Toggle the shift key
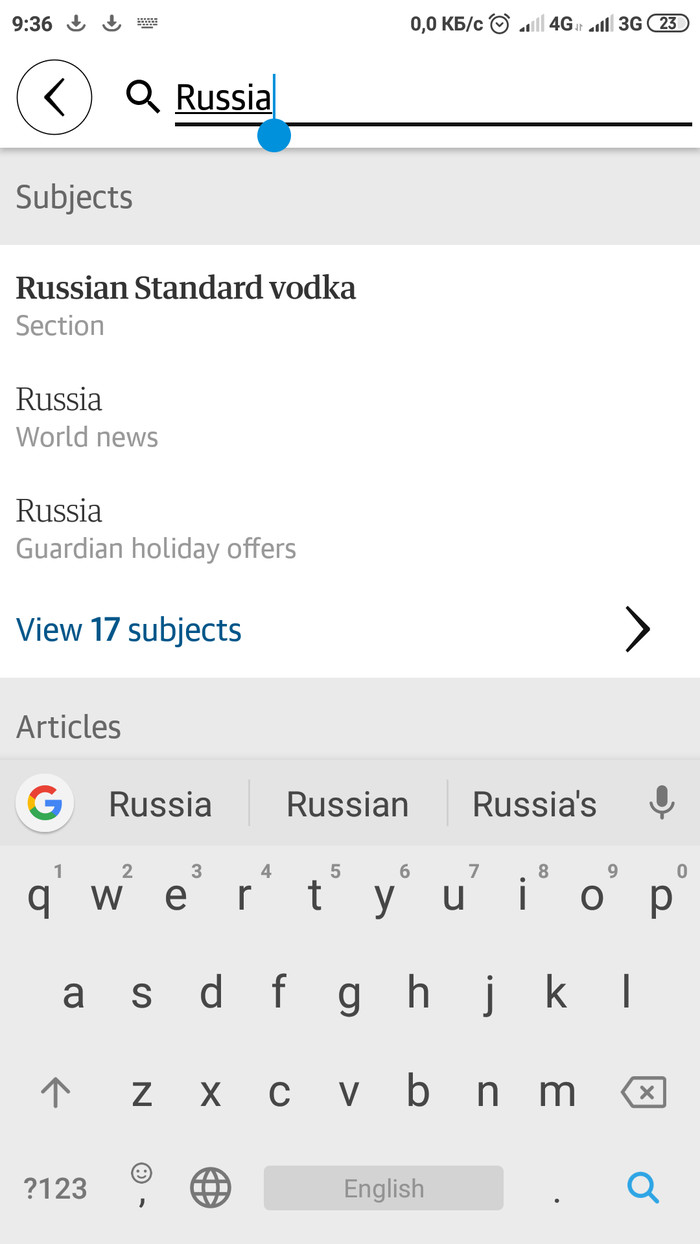This screenshot has width=700, height=1244. click(x=55, y=1093)
